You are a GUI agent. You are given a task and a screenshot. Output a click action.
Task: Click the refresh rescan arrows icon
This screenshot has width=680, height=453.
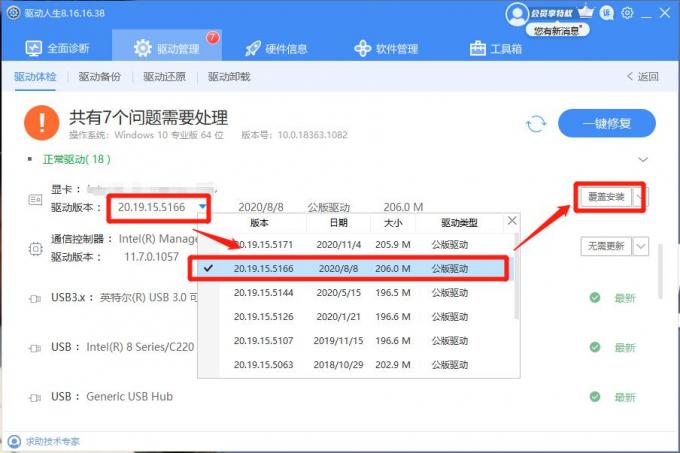point(536,124)
